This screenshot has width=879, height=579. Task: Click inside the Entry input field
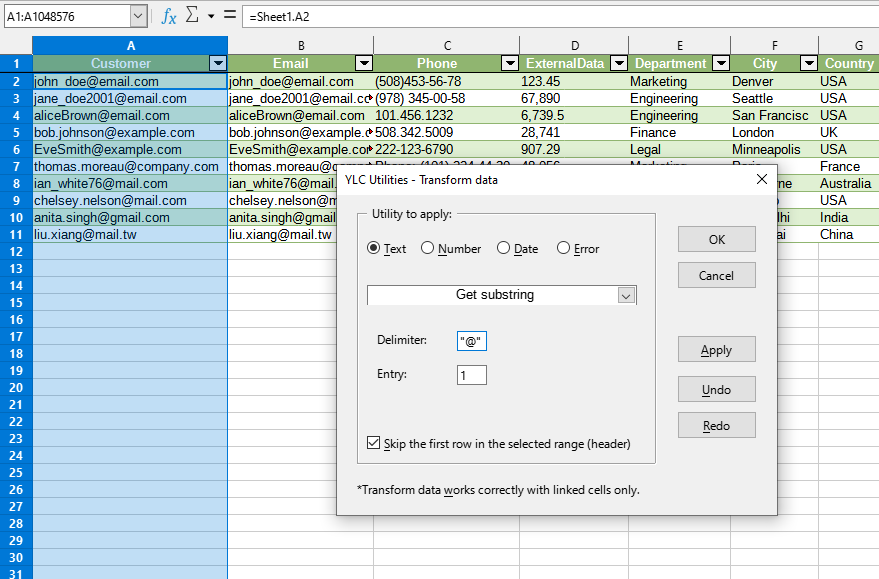pyautogui.click(x=471, y=374)
